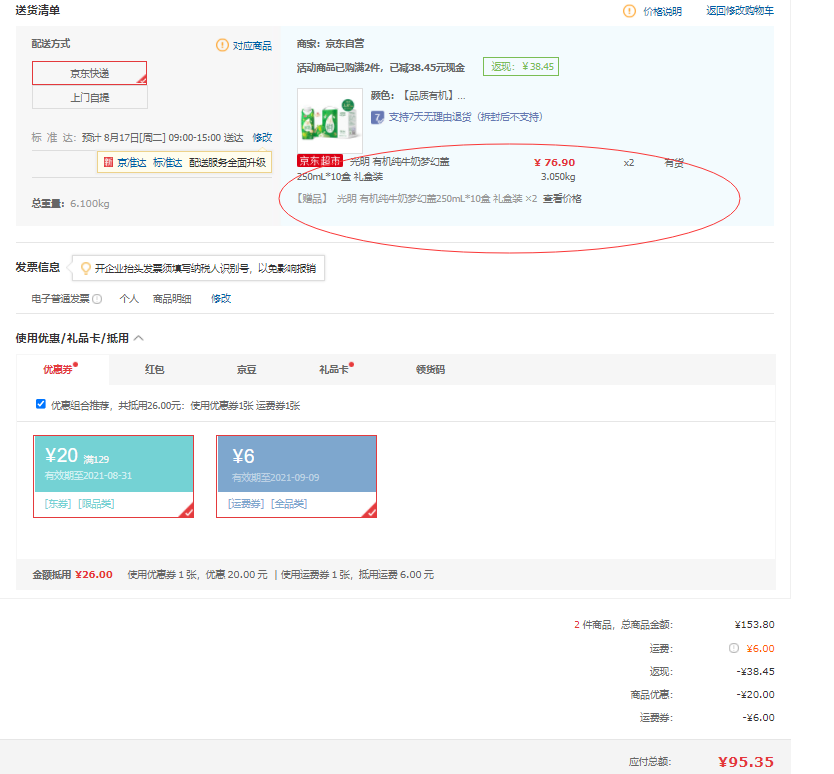Click the 返现 ¥38.45 green badge
The width and height of the screenshot is (834, 774).
521,66
